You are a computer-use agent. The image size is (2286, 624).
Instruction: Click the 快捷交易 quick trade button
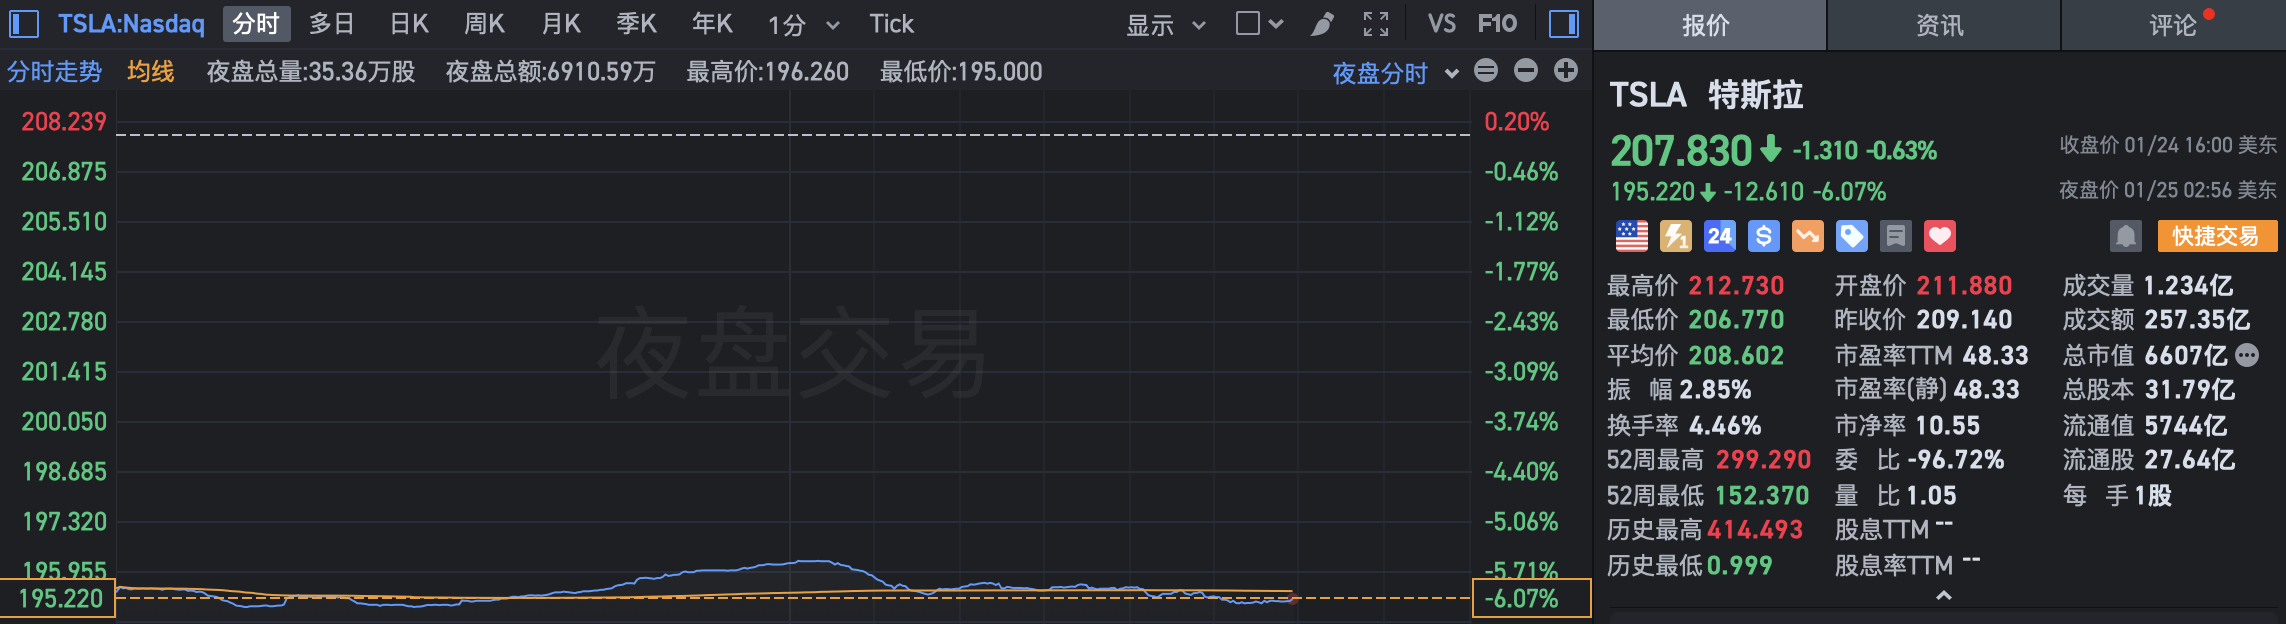[2217, 236]
